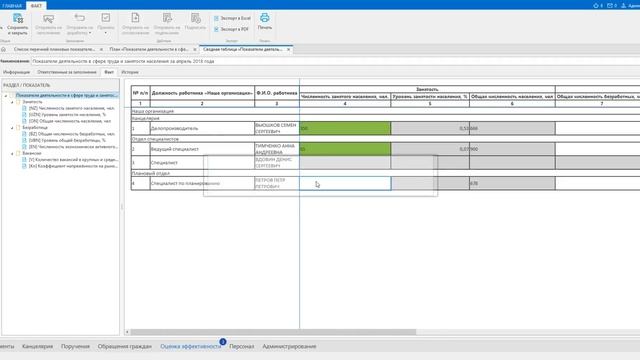
Task: Click the horizontal scrollbar under the table
Action: (x=273, y=332)
